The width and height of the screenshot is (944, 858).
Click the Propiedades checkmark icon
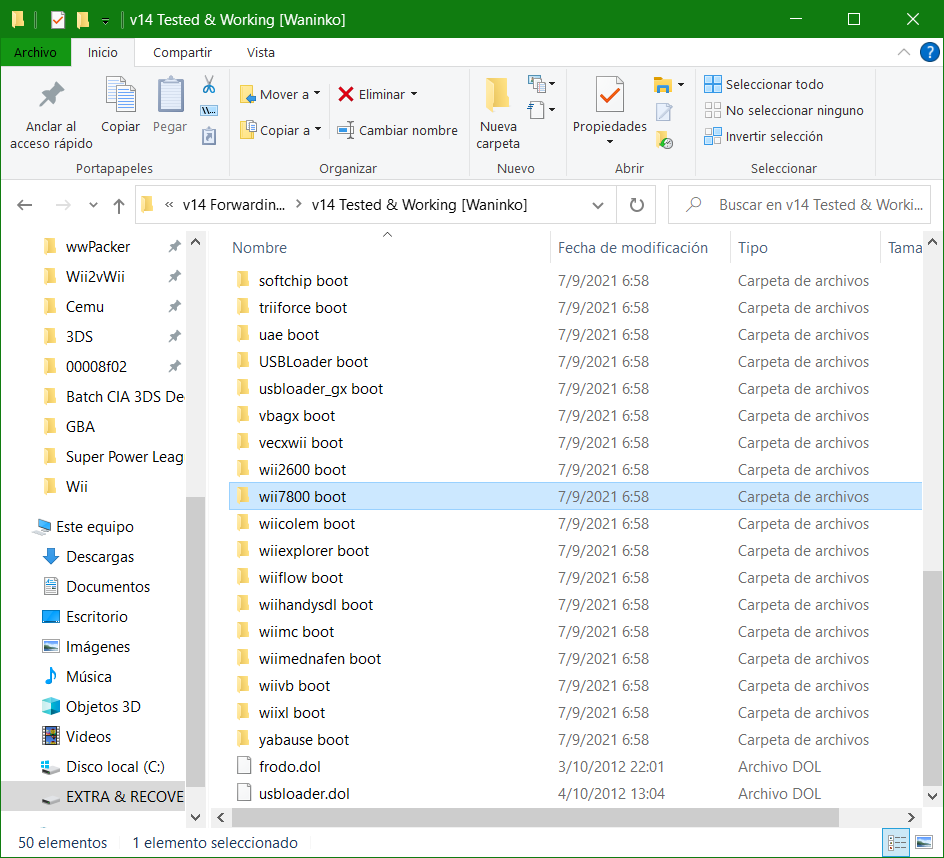pyautogui.click(x=609, y=95)
